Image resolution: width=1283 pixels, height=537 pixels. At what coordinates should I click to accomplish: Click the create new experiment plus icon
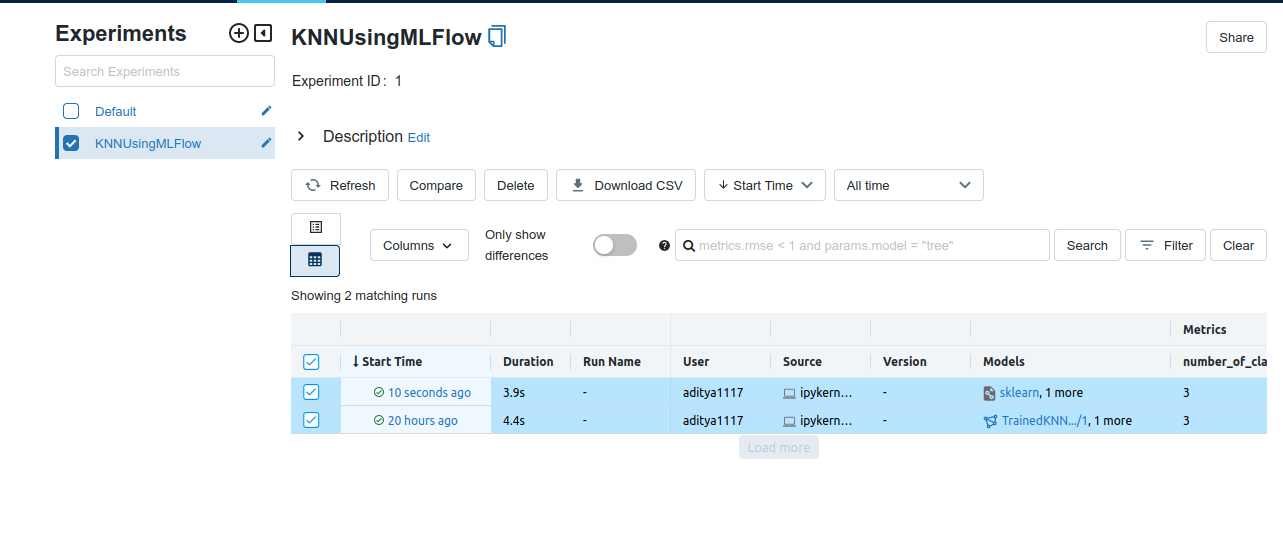click(x=239, y=34)
